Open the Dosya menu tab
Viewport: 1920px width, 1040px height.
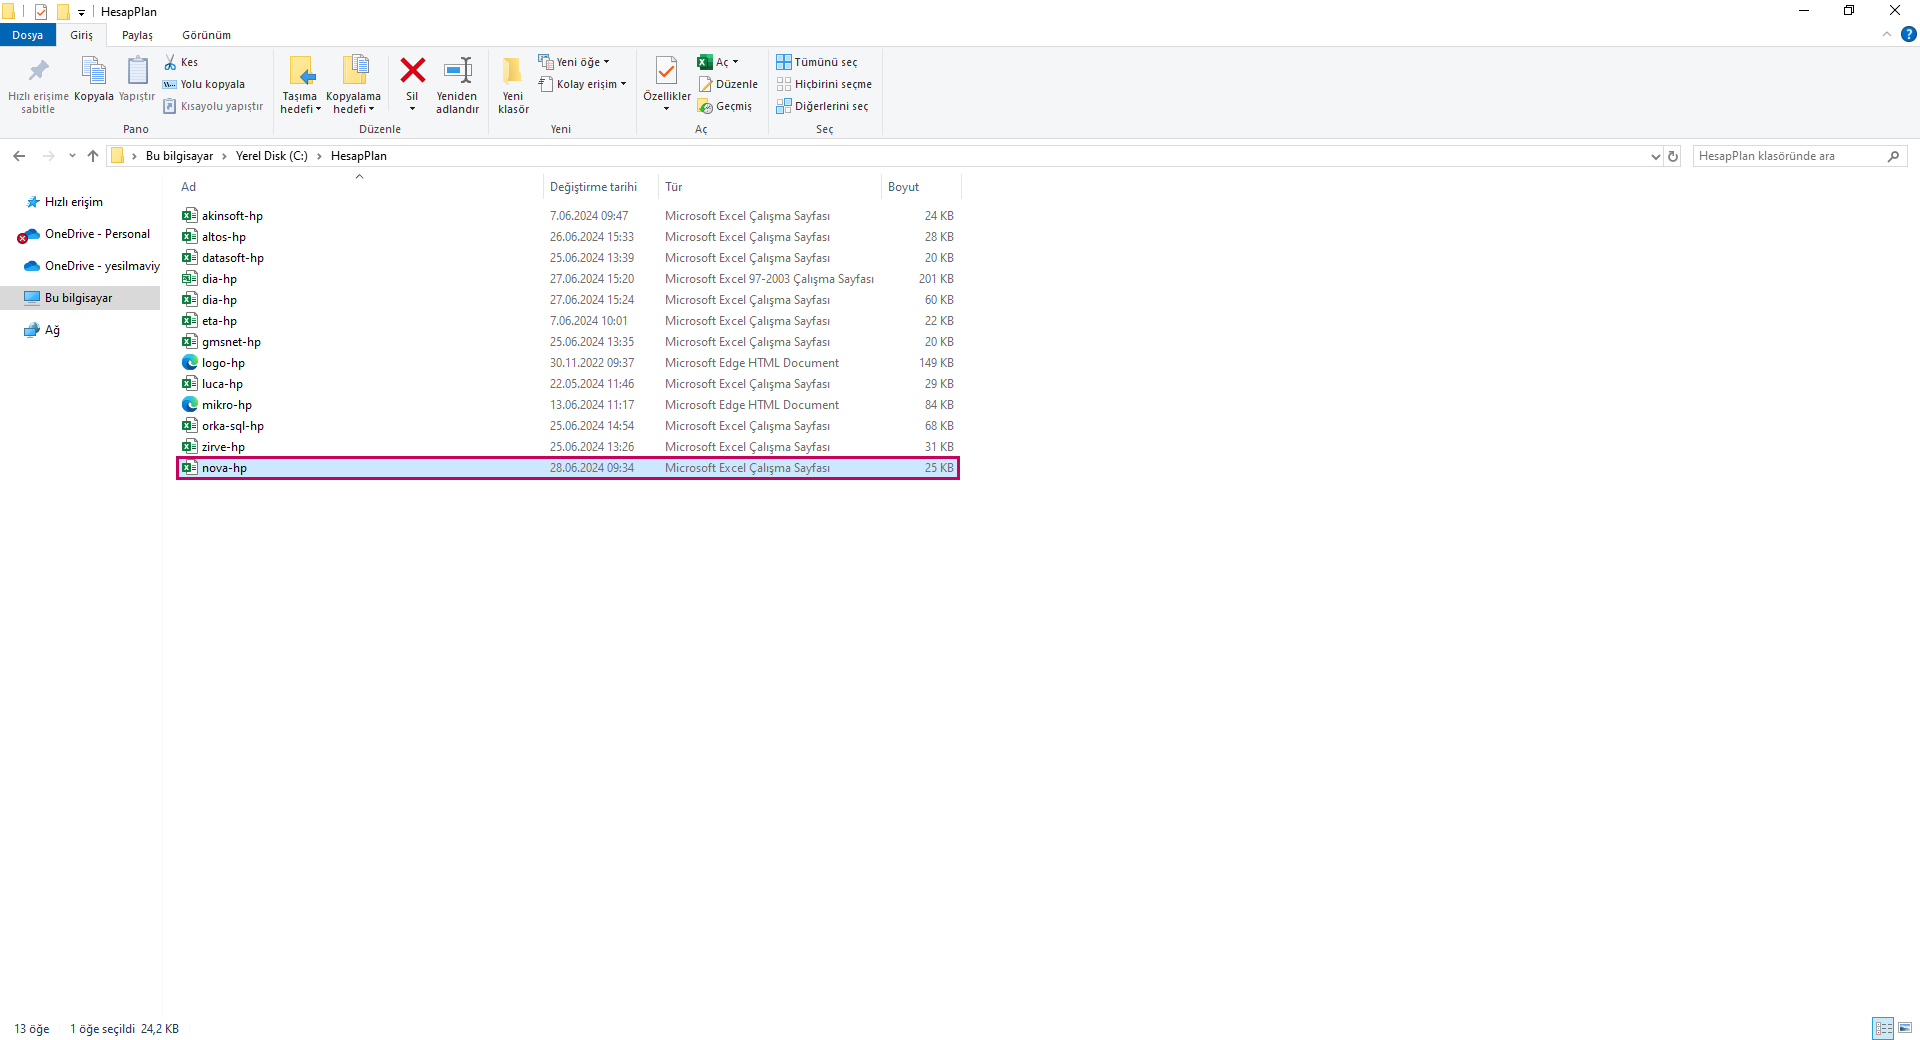click(x=28, y=35)
